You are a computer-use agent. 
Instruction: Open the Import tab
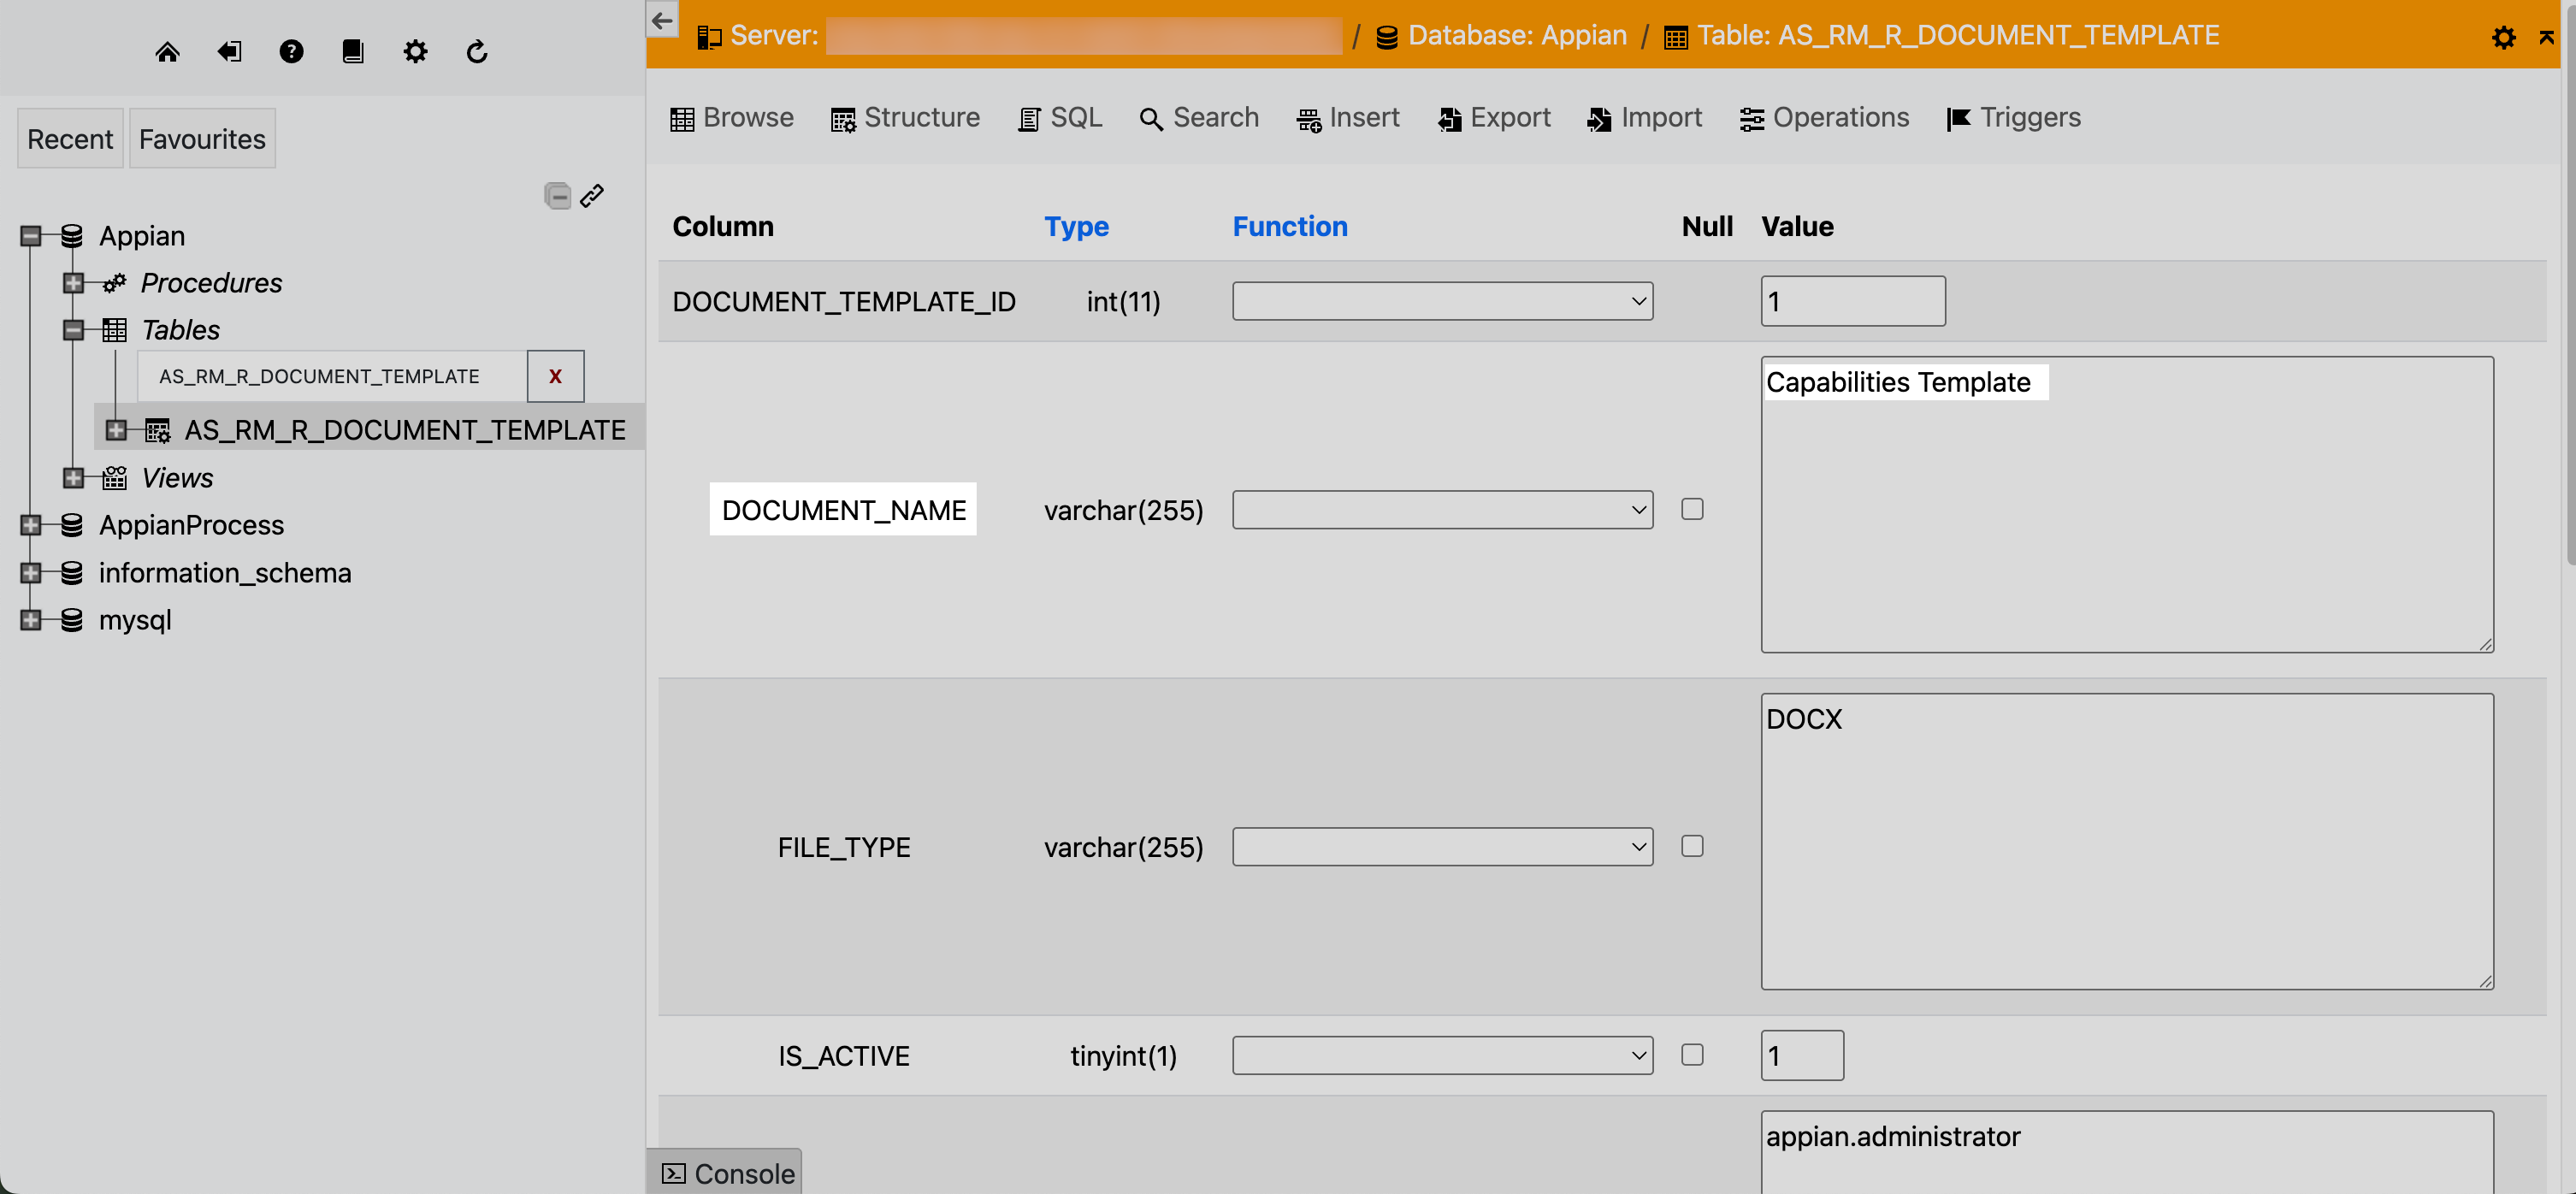pos(1645,118)
